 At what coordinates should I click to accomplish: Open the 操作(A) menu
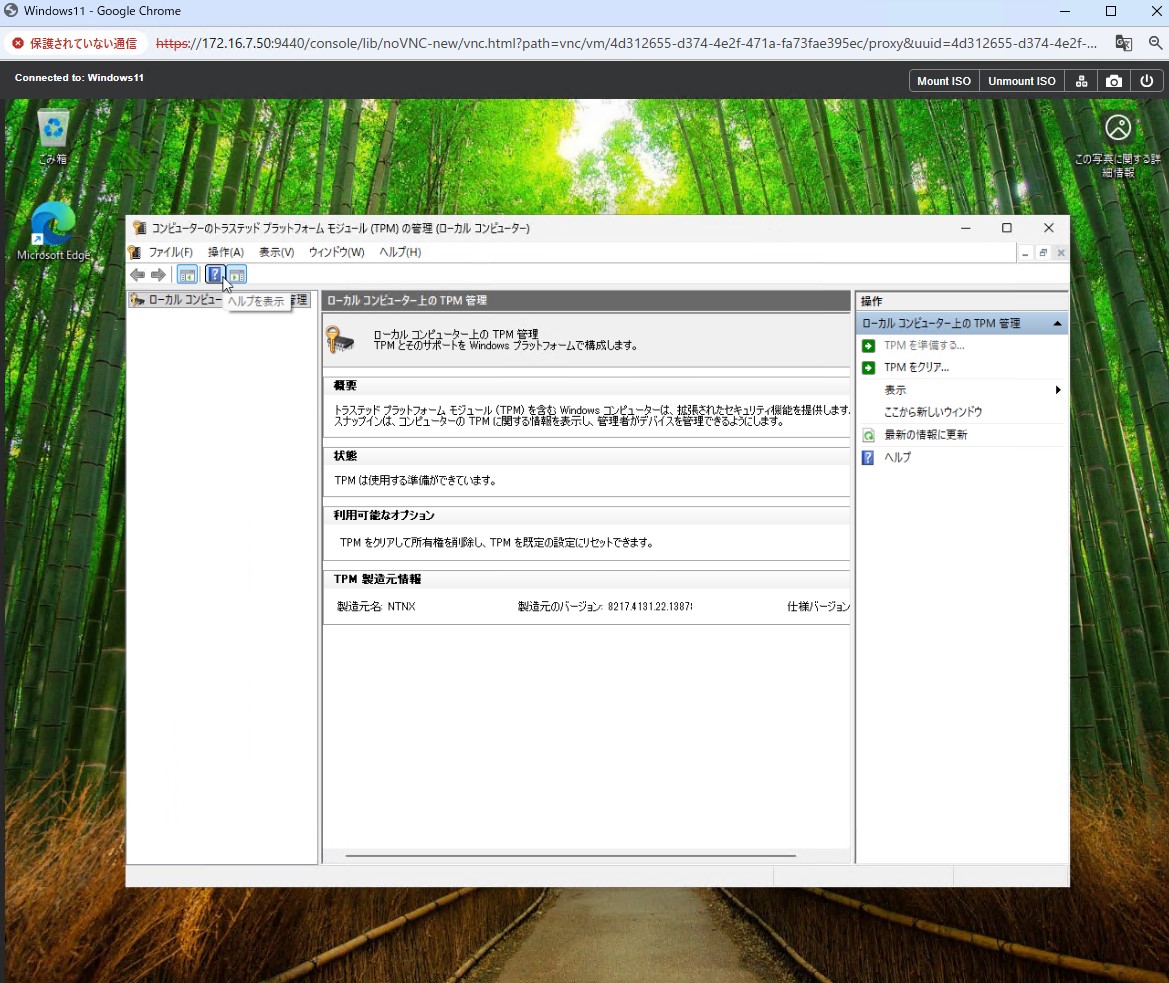[225, 253]
